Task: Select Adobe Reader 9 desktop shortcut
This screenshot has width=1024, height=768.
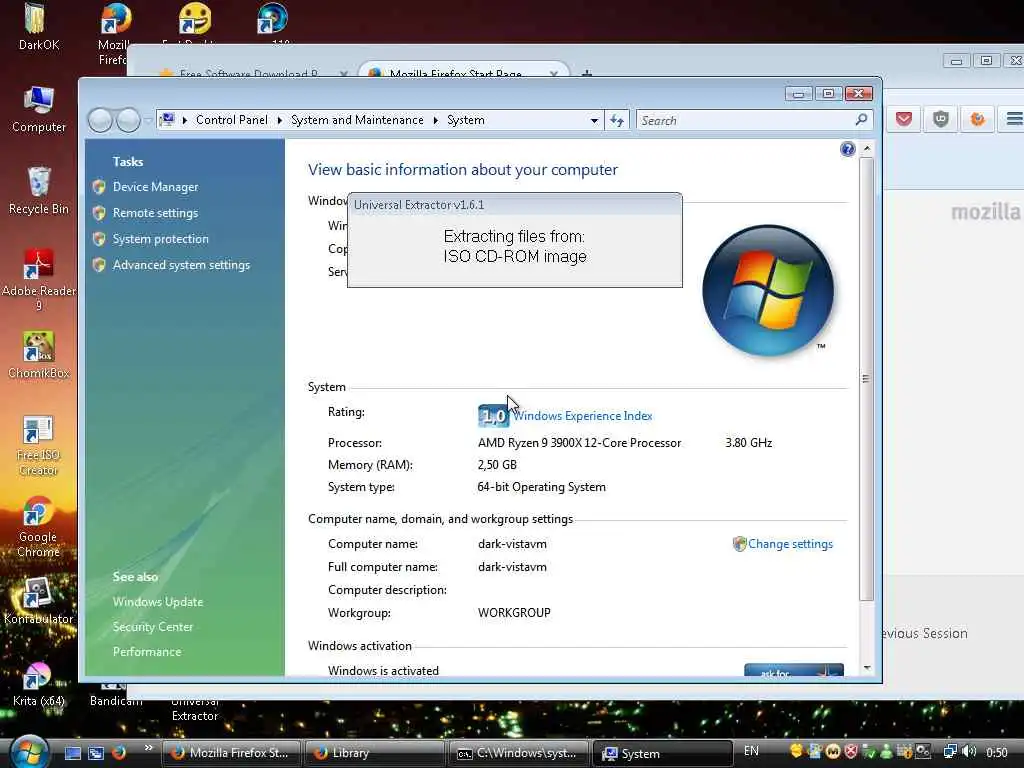Action: point(39,280)
